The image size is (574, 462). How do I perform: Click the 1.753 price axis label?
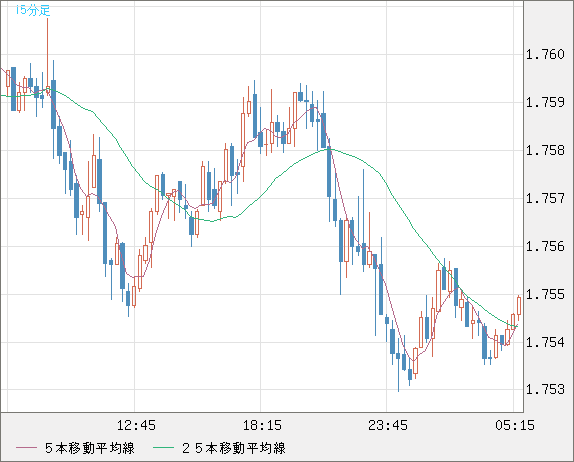[545, 389]
